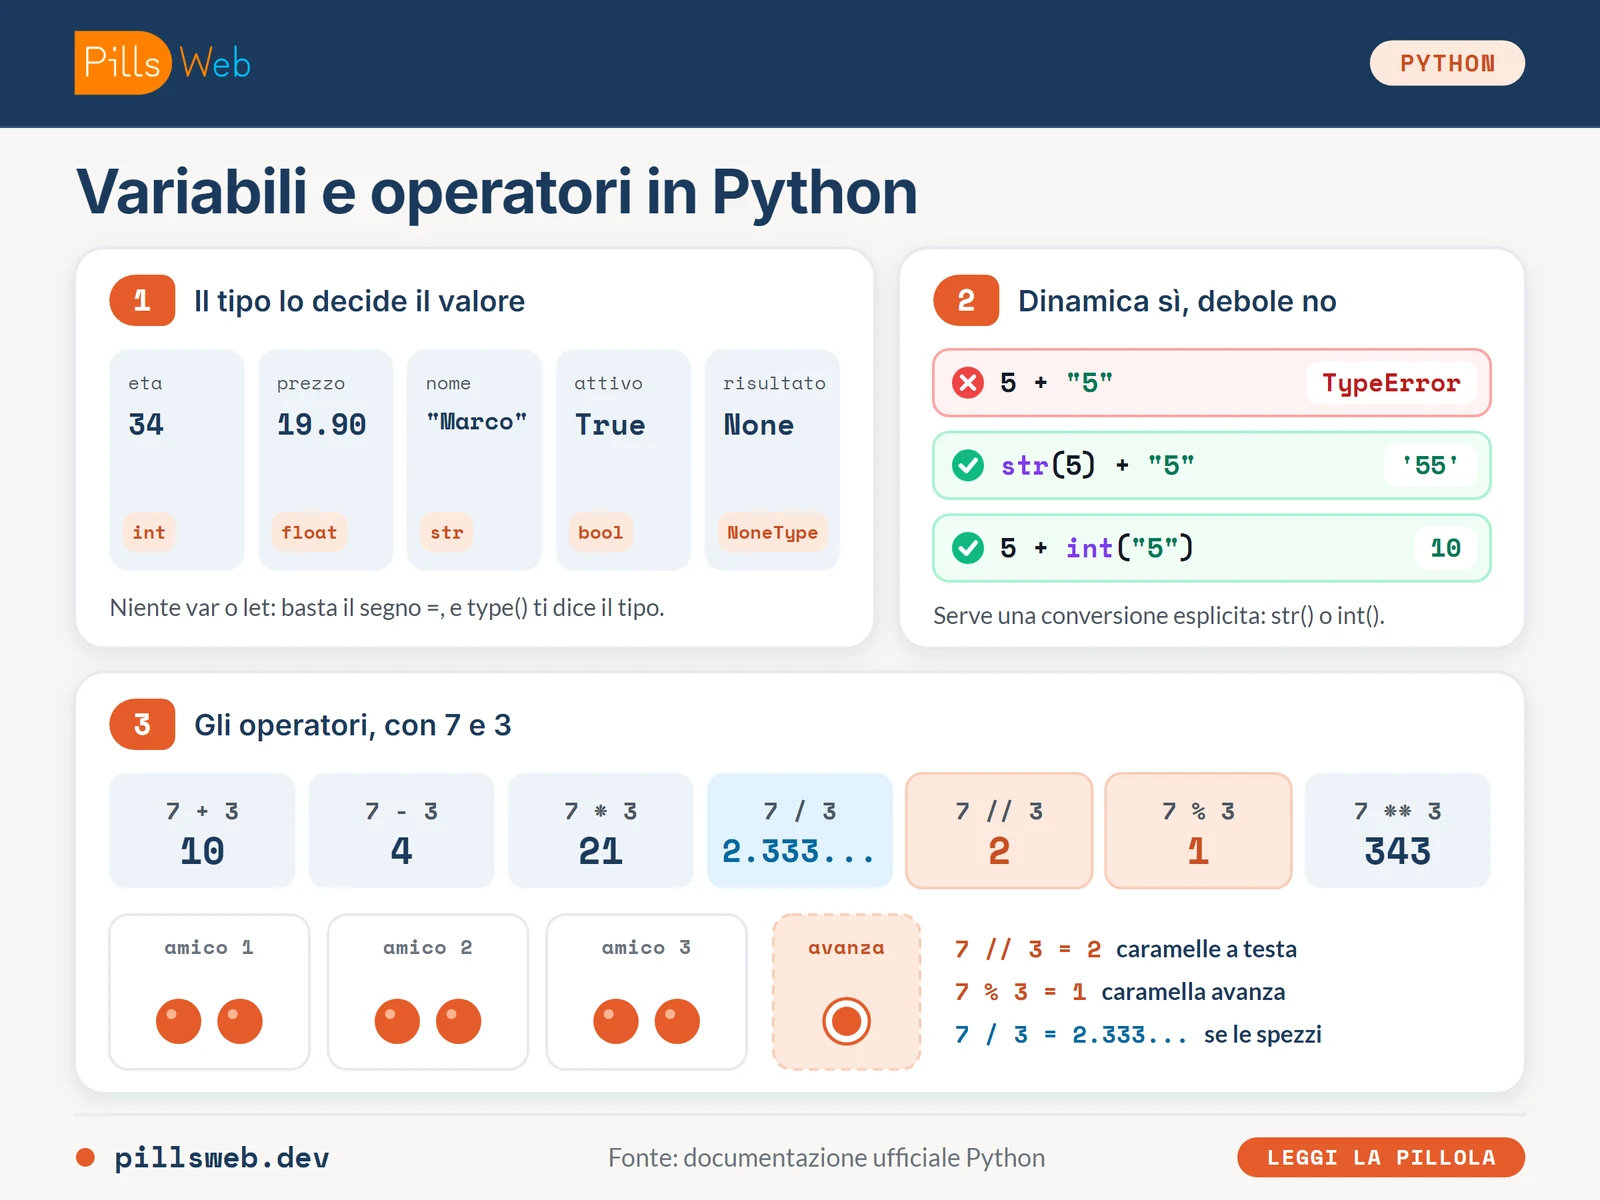Open the PYTHON tag pill
Viewport: 1600px width, 1200px height.
tap(1447, 63)
